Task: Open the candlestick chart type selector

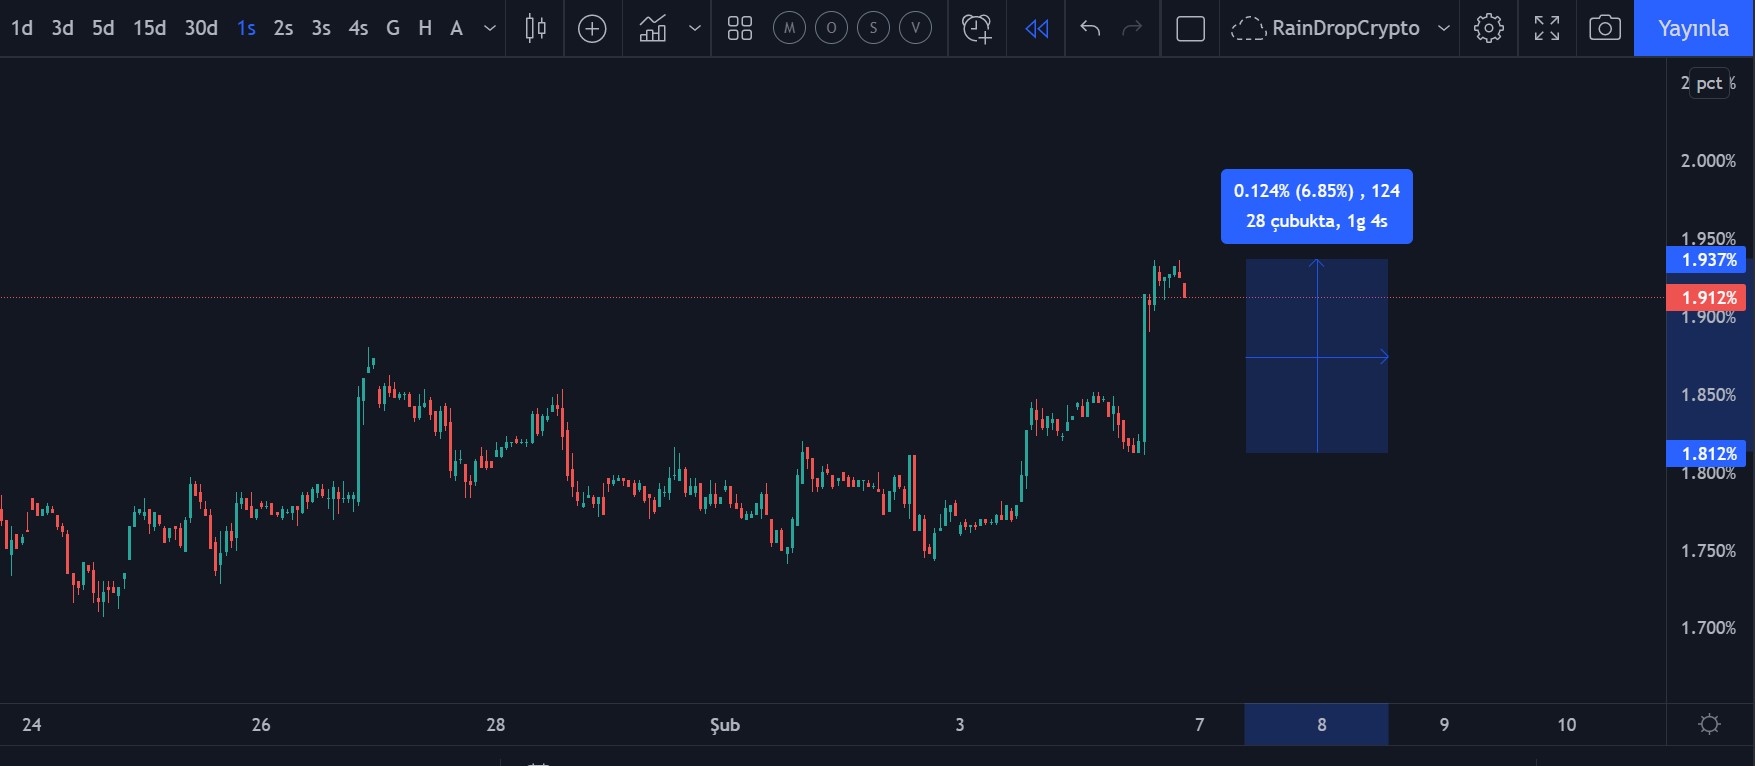Action: pyautogui.click(x=535, y=28)
